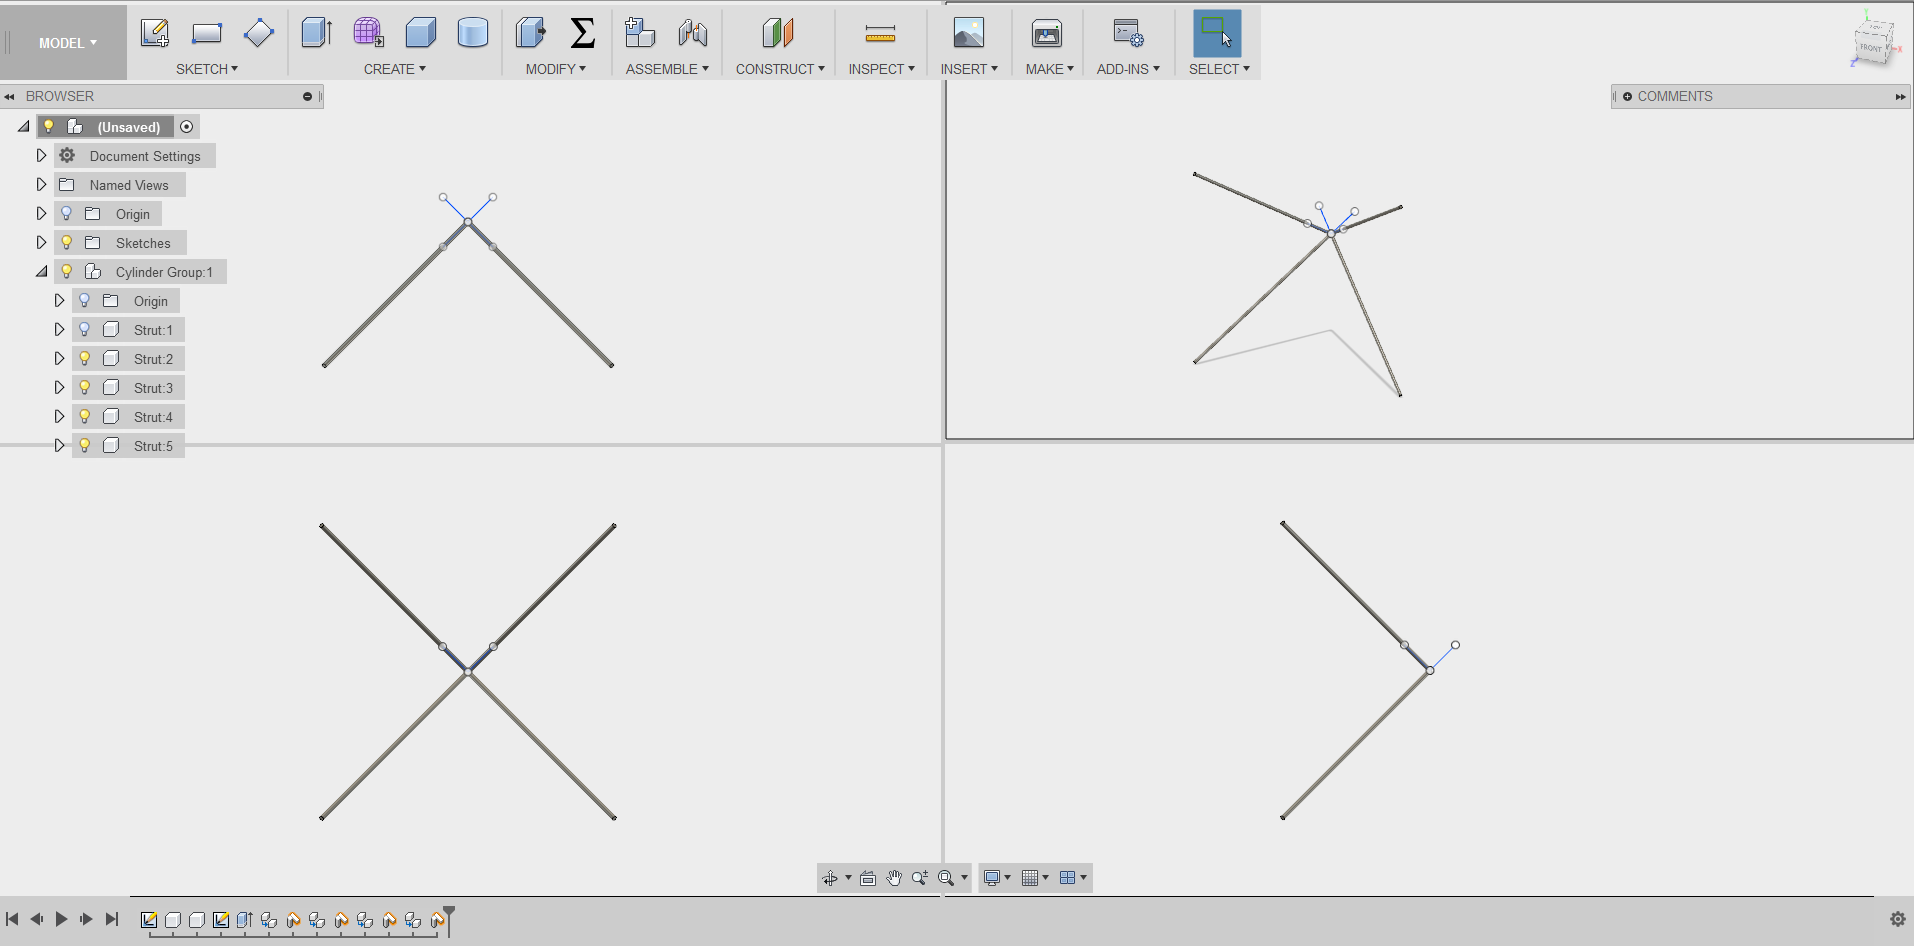Select the Cylinder creation tool

[471, 32]
